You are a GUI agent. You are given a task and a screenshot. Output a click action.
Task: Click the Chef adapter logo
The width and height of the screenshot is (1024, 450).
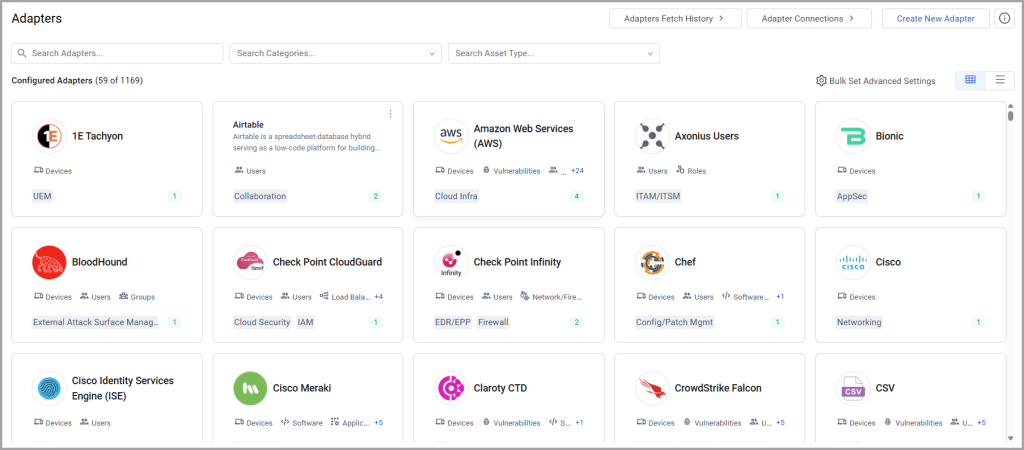pyautogui.click(x=652, y=262)
